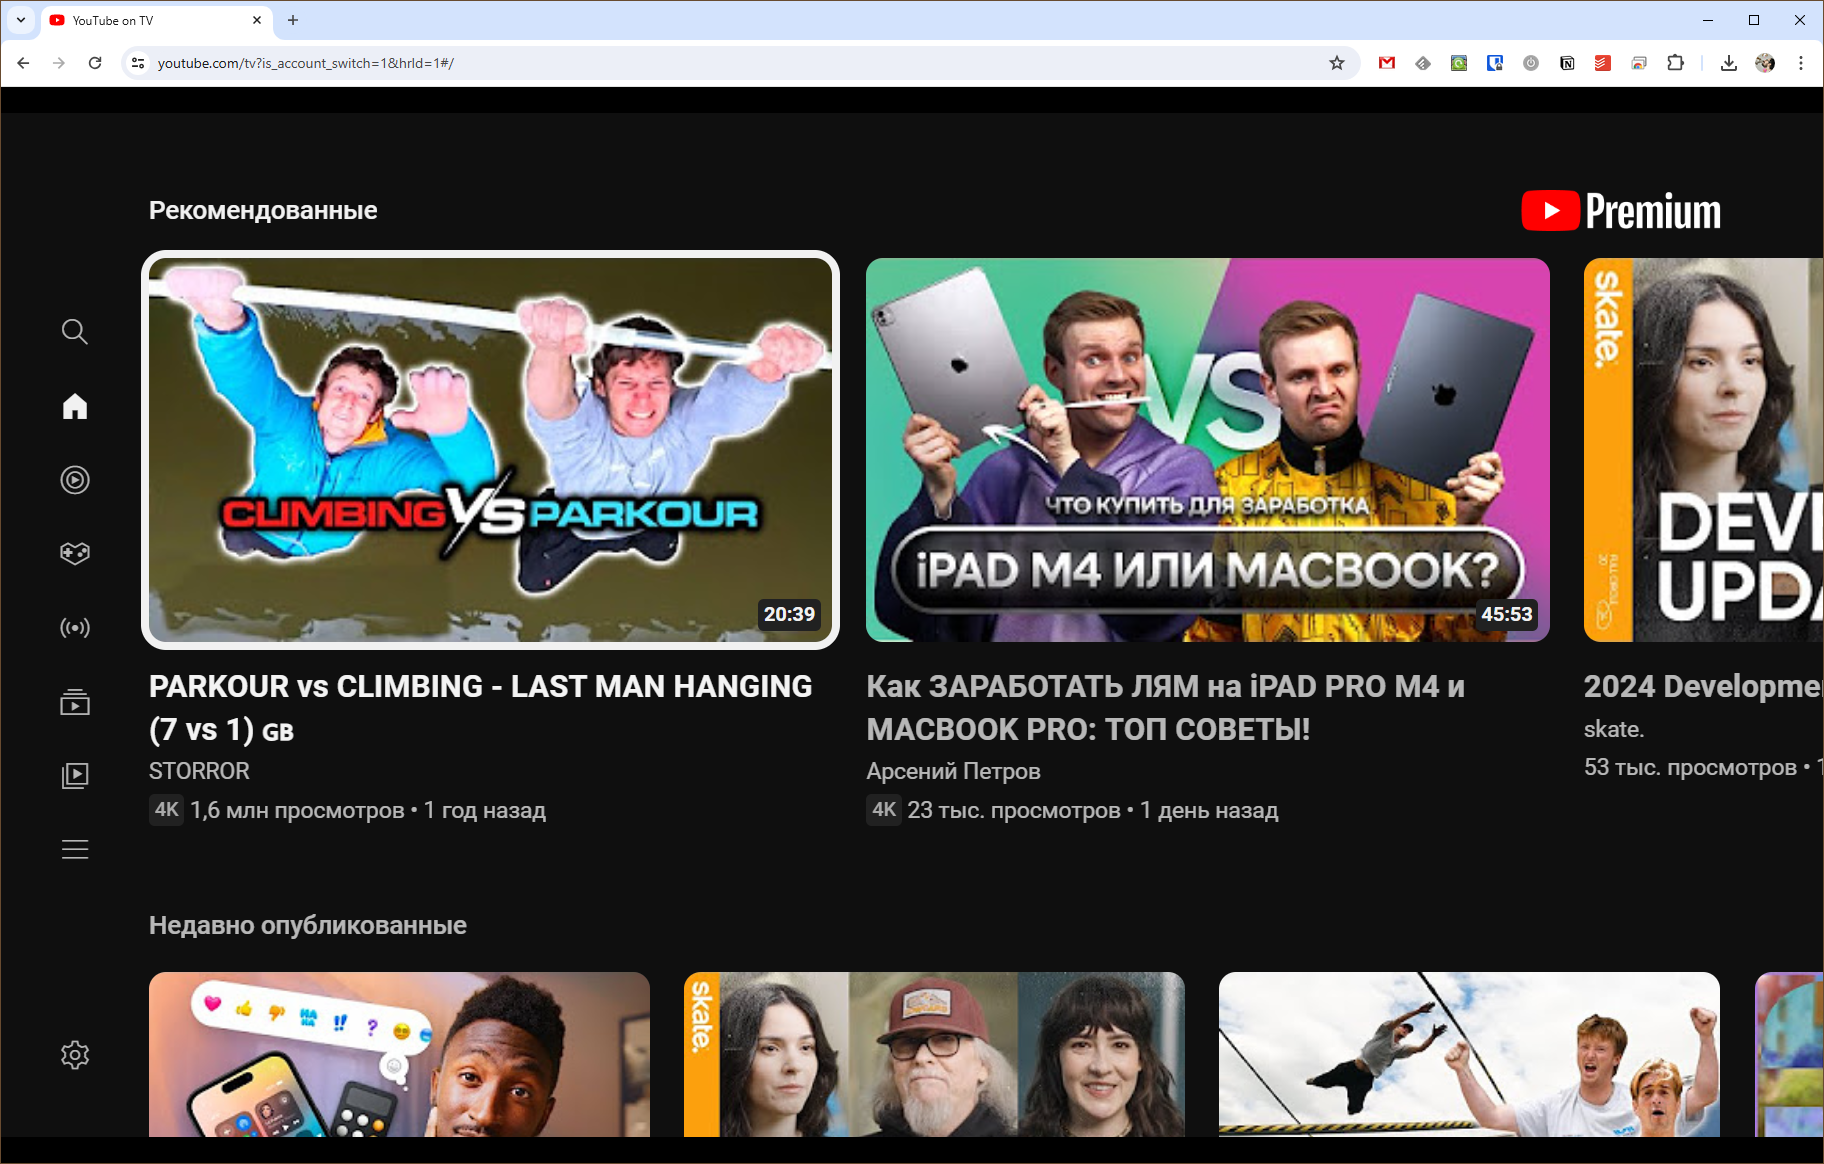Click the 20:39 duration badge

pos(789,614)
